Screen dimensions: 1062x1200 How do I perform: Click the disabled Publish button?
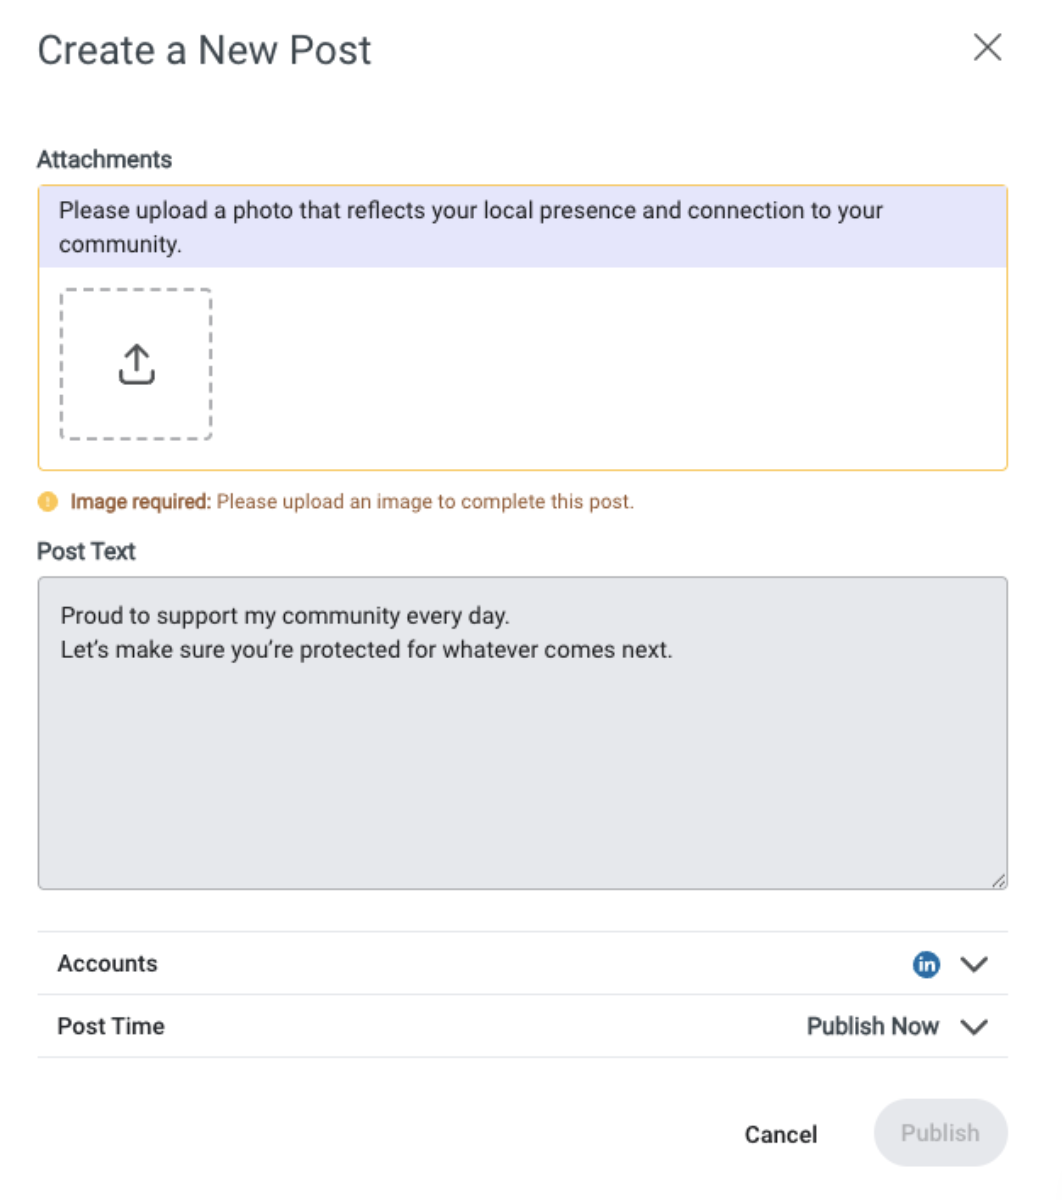(939, 1133)
